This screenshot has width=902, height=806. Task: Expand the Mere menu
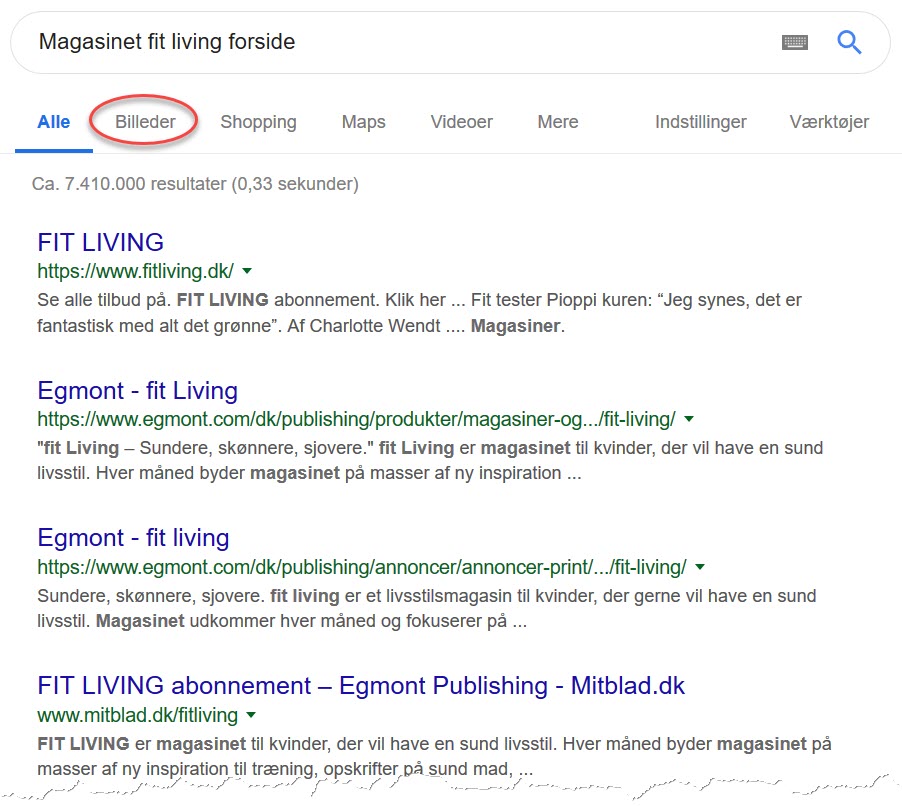pyautogui.click(x=557, y=122)
